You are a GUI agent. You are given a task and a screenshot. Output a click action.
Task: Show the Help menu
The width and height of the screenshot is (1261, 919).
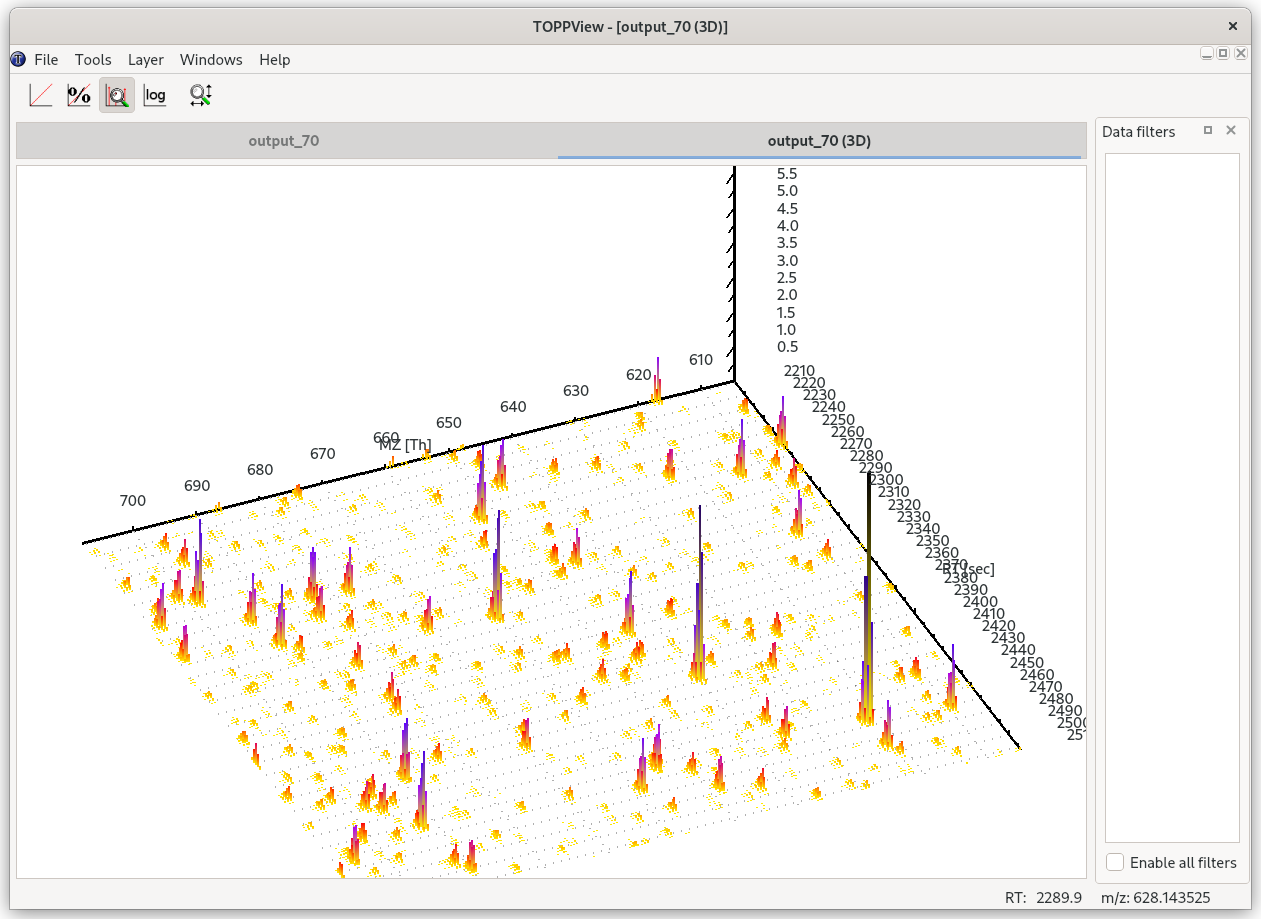(275, 60)
